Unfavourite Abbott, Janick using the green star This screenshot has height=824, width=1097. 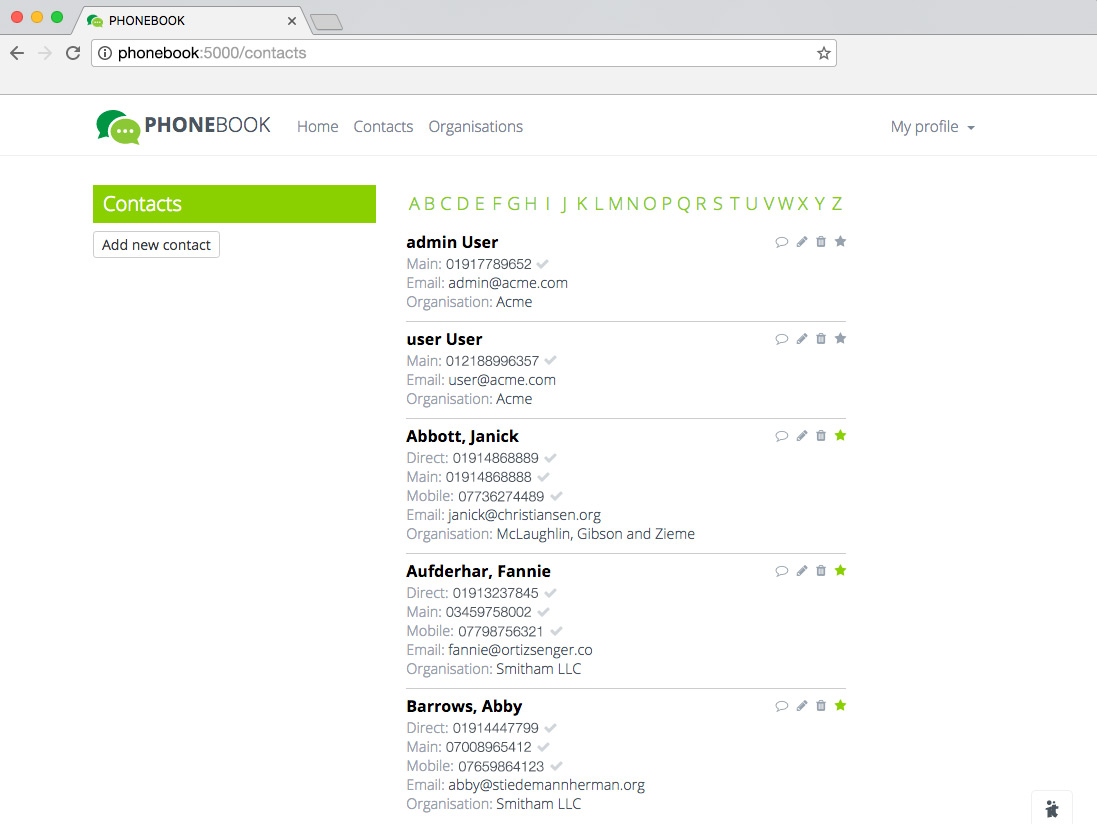point(841,436)
